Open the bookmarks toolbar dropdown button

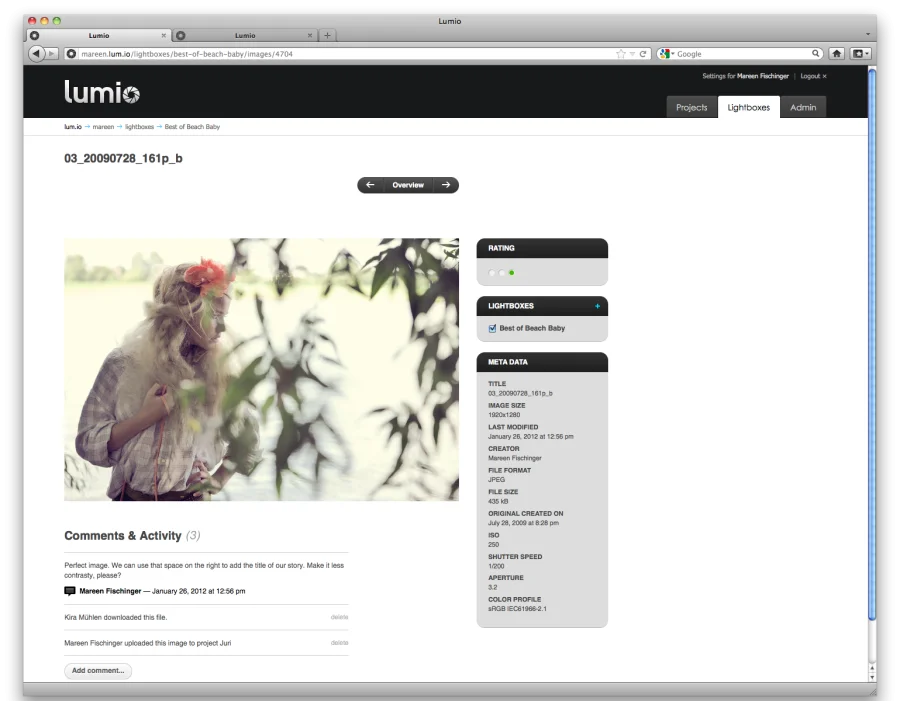coord(860,54)
